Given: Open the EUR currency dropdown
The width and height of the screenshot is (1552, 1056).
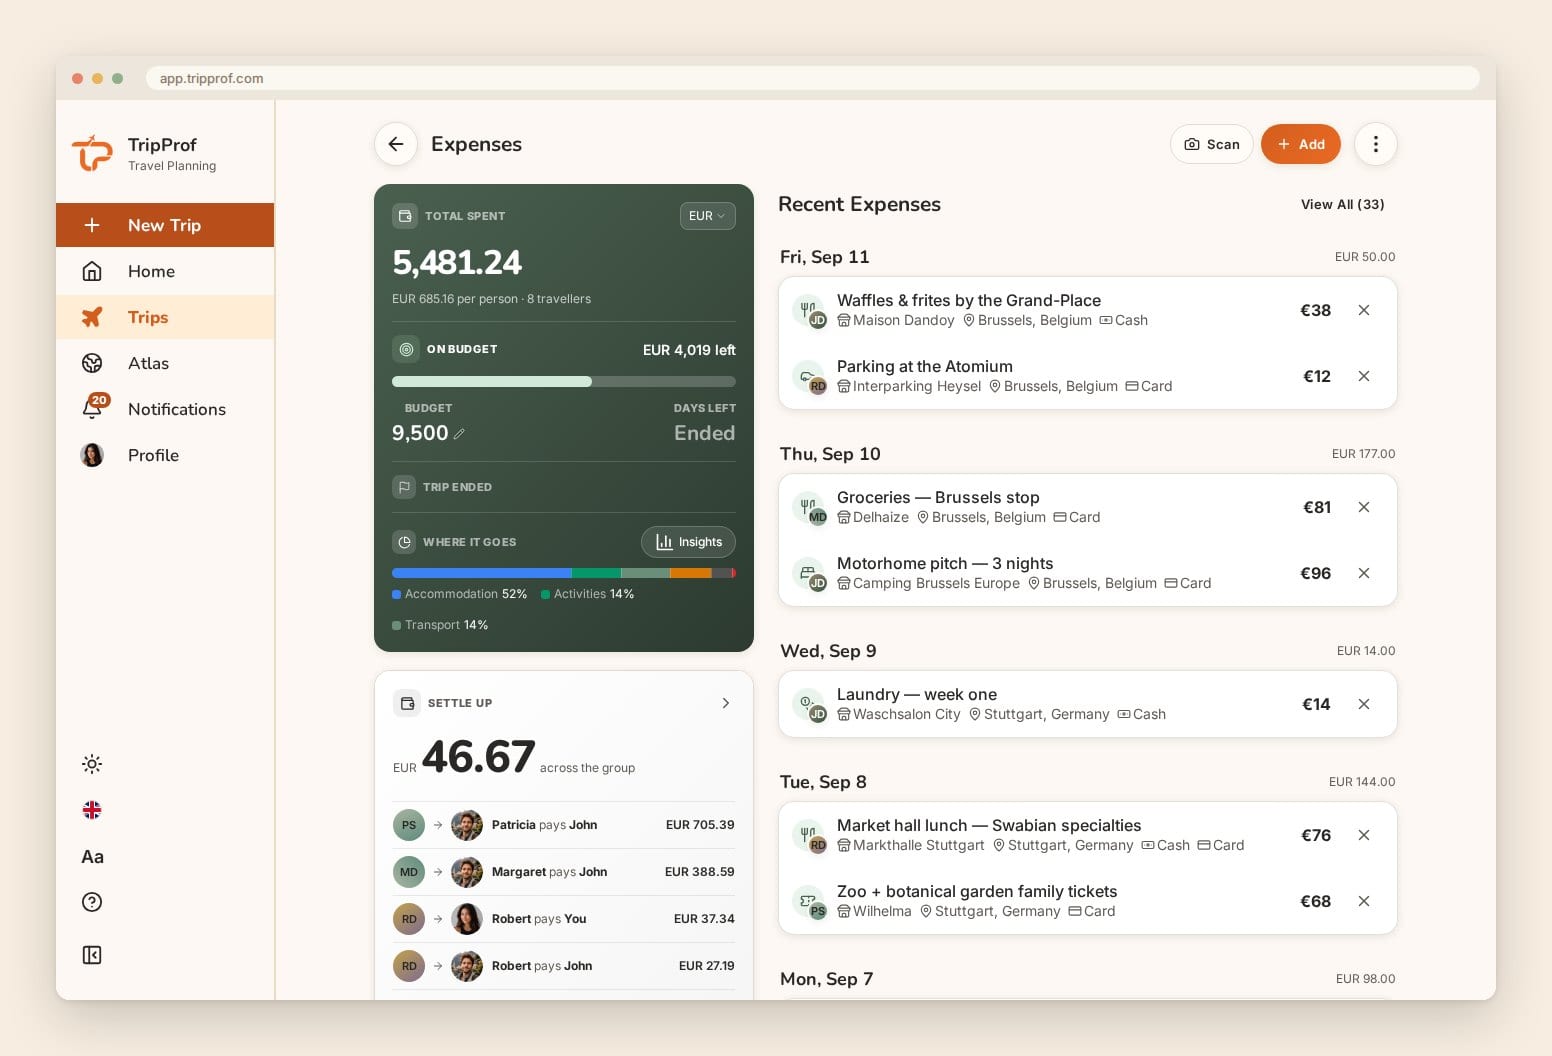Looking at the screenshot, I should pos(707,216).
